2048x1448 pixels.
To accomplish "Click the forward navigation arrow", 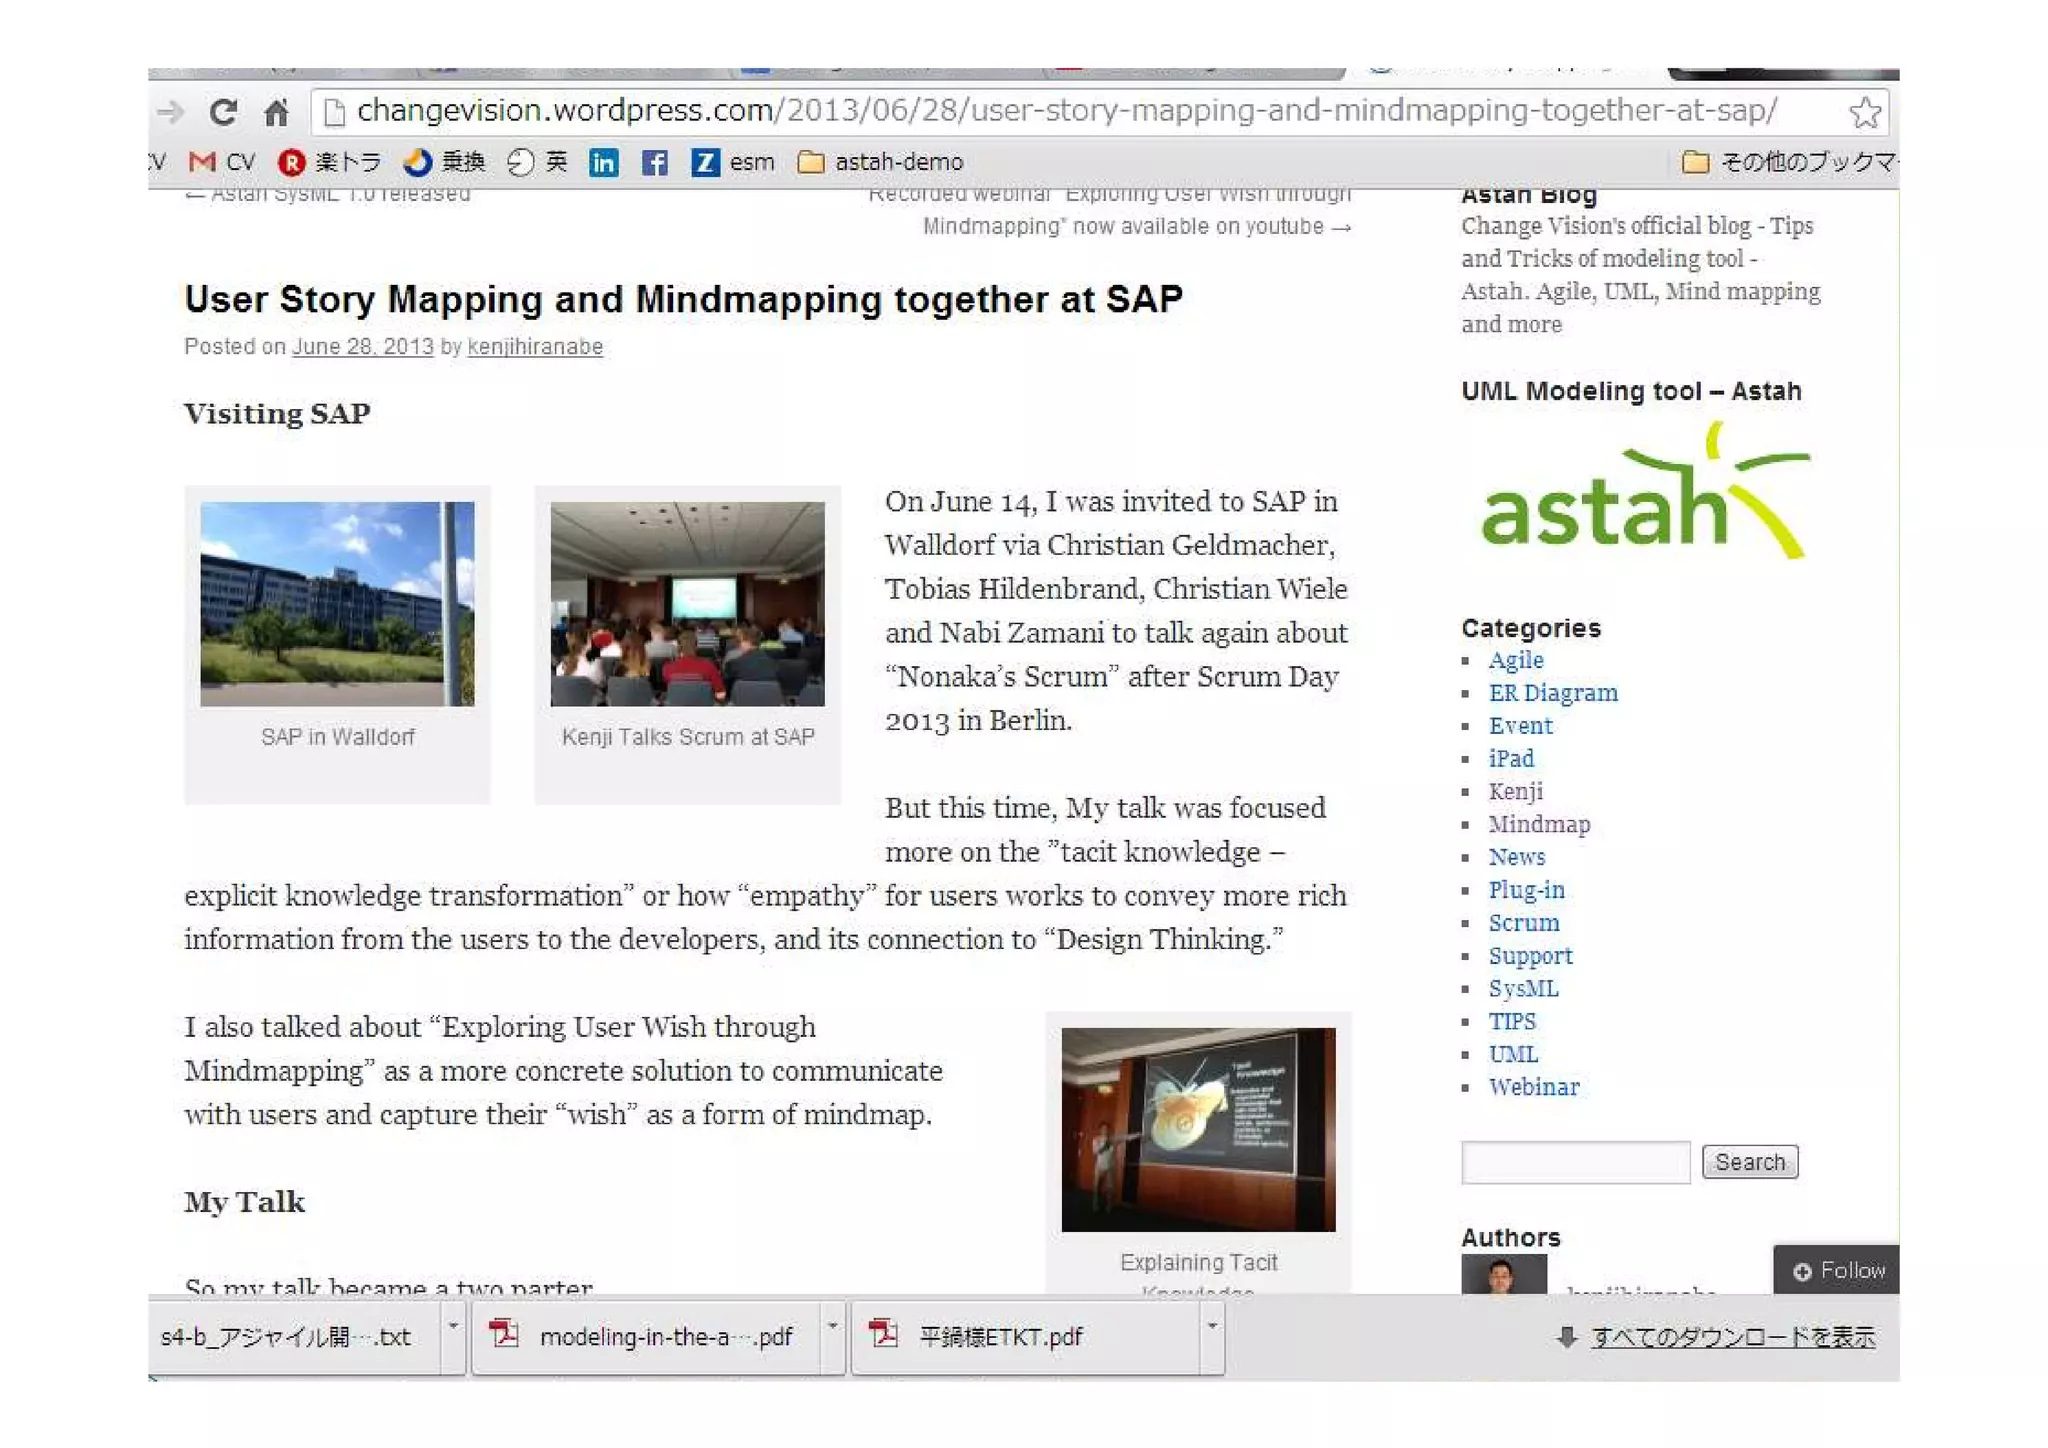I will (x=171, y=112).
